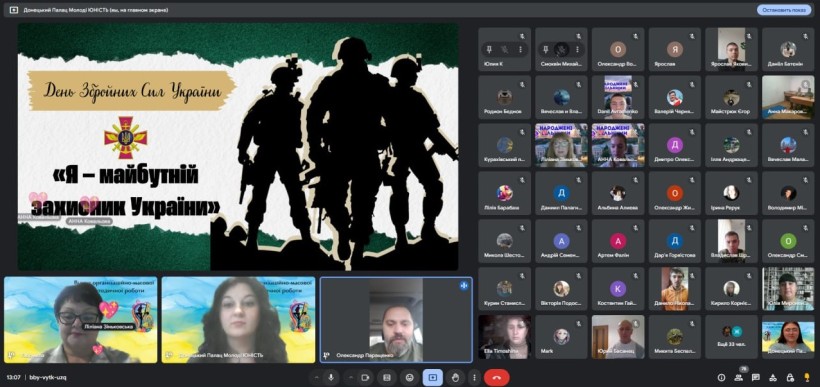Open more options three-dot menu in toolbar
Image resolution: width=820 pixels, height=387 pixels.
click(x=474, y=377)
